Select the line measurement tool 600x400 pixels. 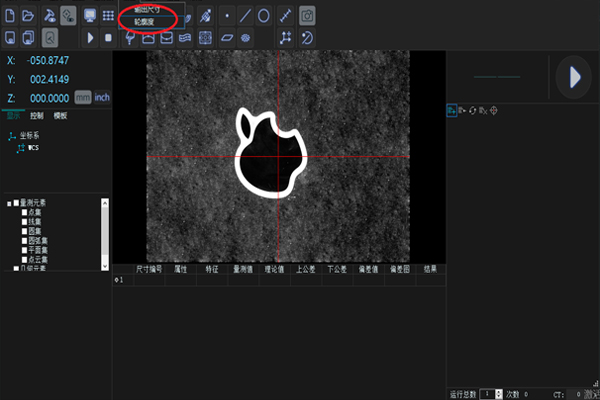click(x=245, y=16)
